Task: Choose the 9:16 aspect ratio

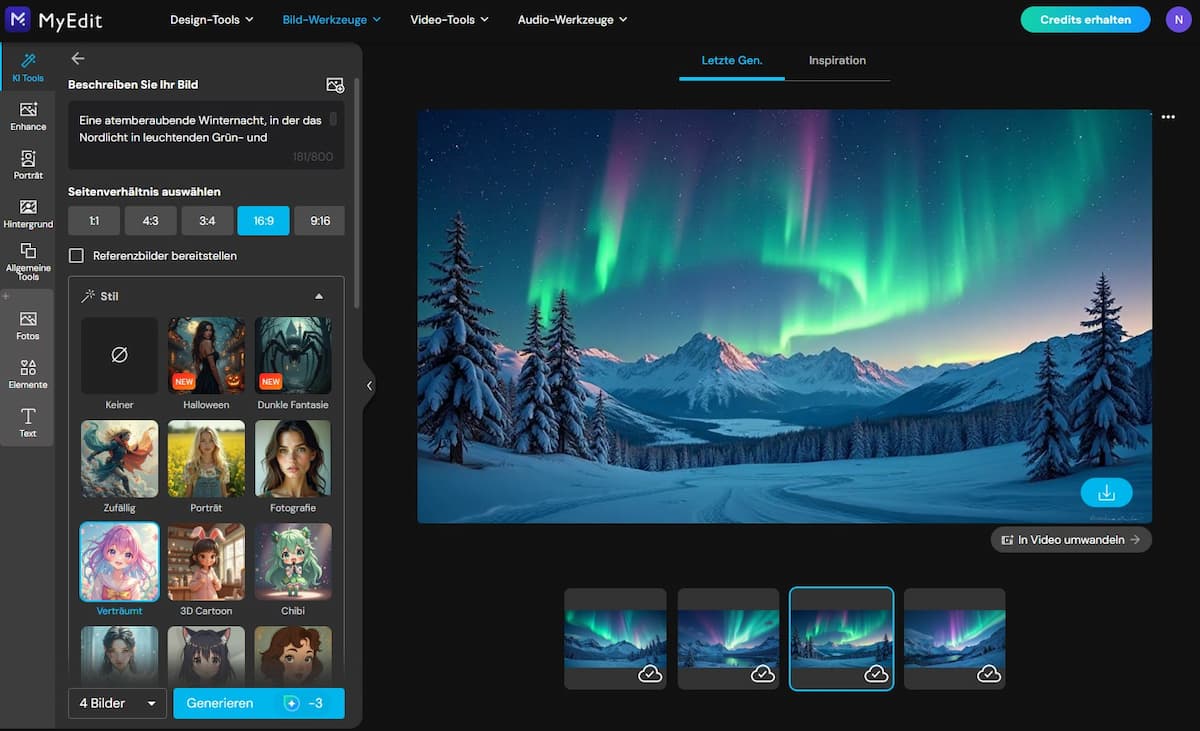Action: 320,221
